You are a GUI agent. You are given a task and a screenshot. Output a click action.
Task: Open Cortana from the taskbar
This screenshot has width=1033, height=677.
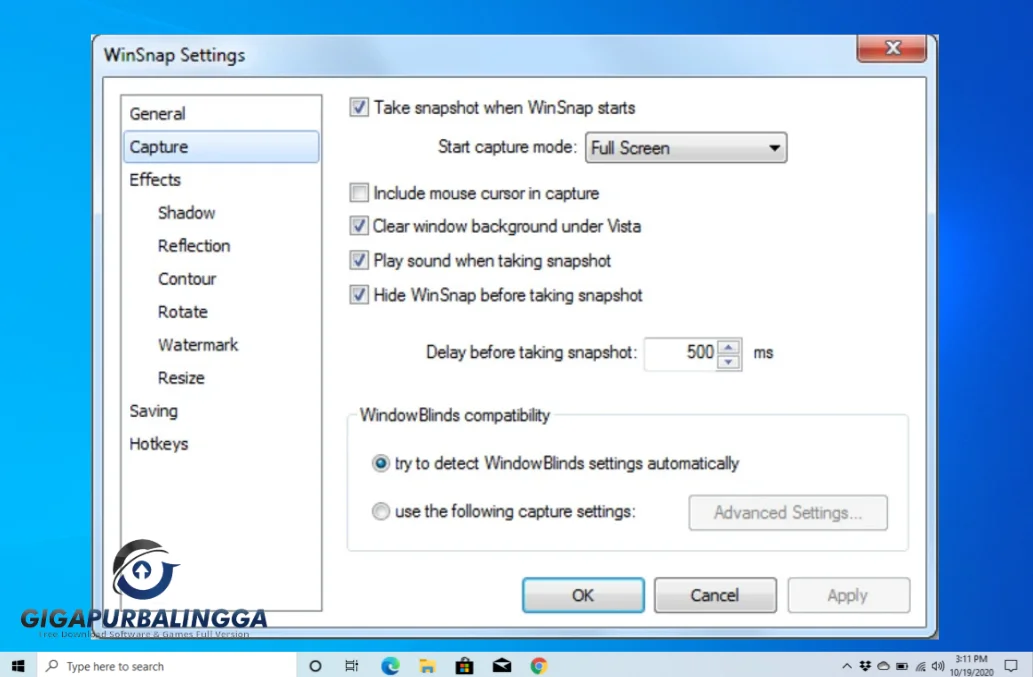[315, 666]
